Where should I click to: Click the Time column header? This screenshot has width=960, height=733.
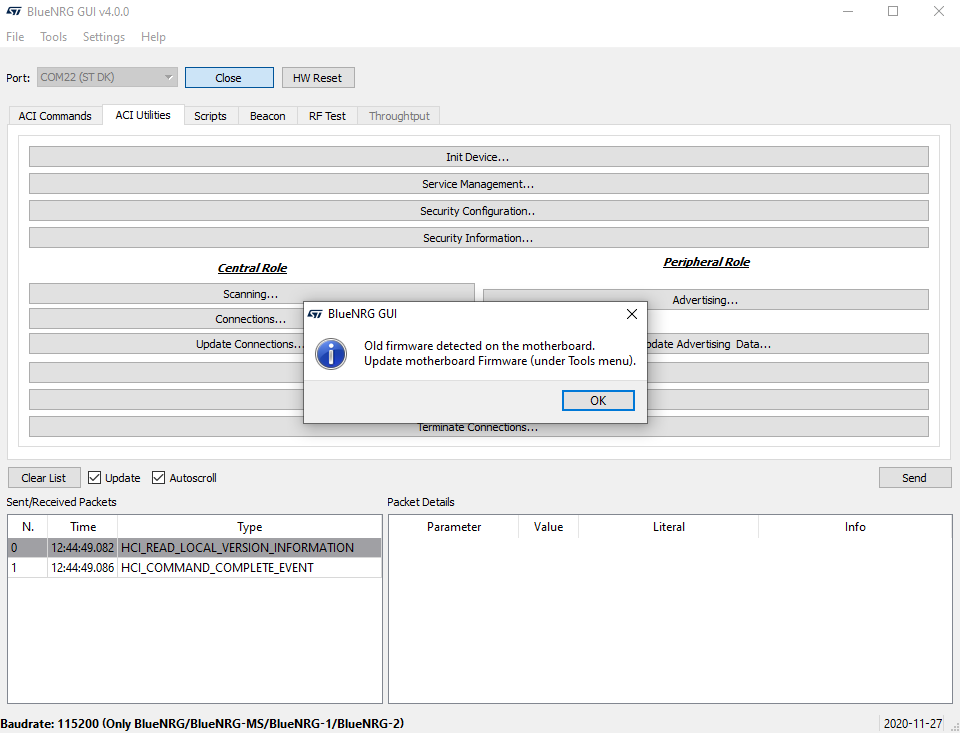83,527
